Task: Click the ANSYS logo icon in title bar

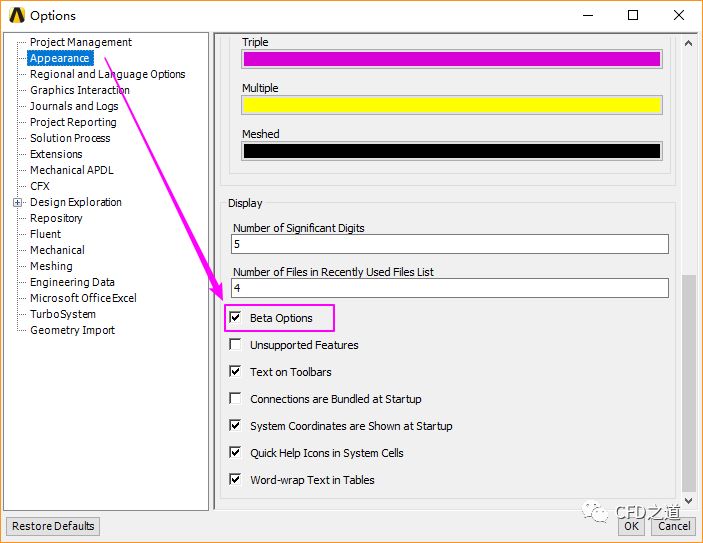Action: tap(17, 15)
